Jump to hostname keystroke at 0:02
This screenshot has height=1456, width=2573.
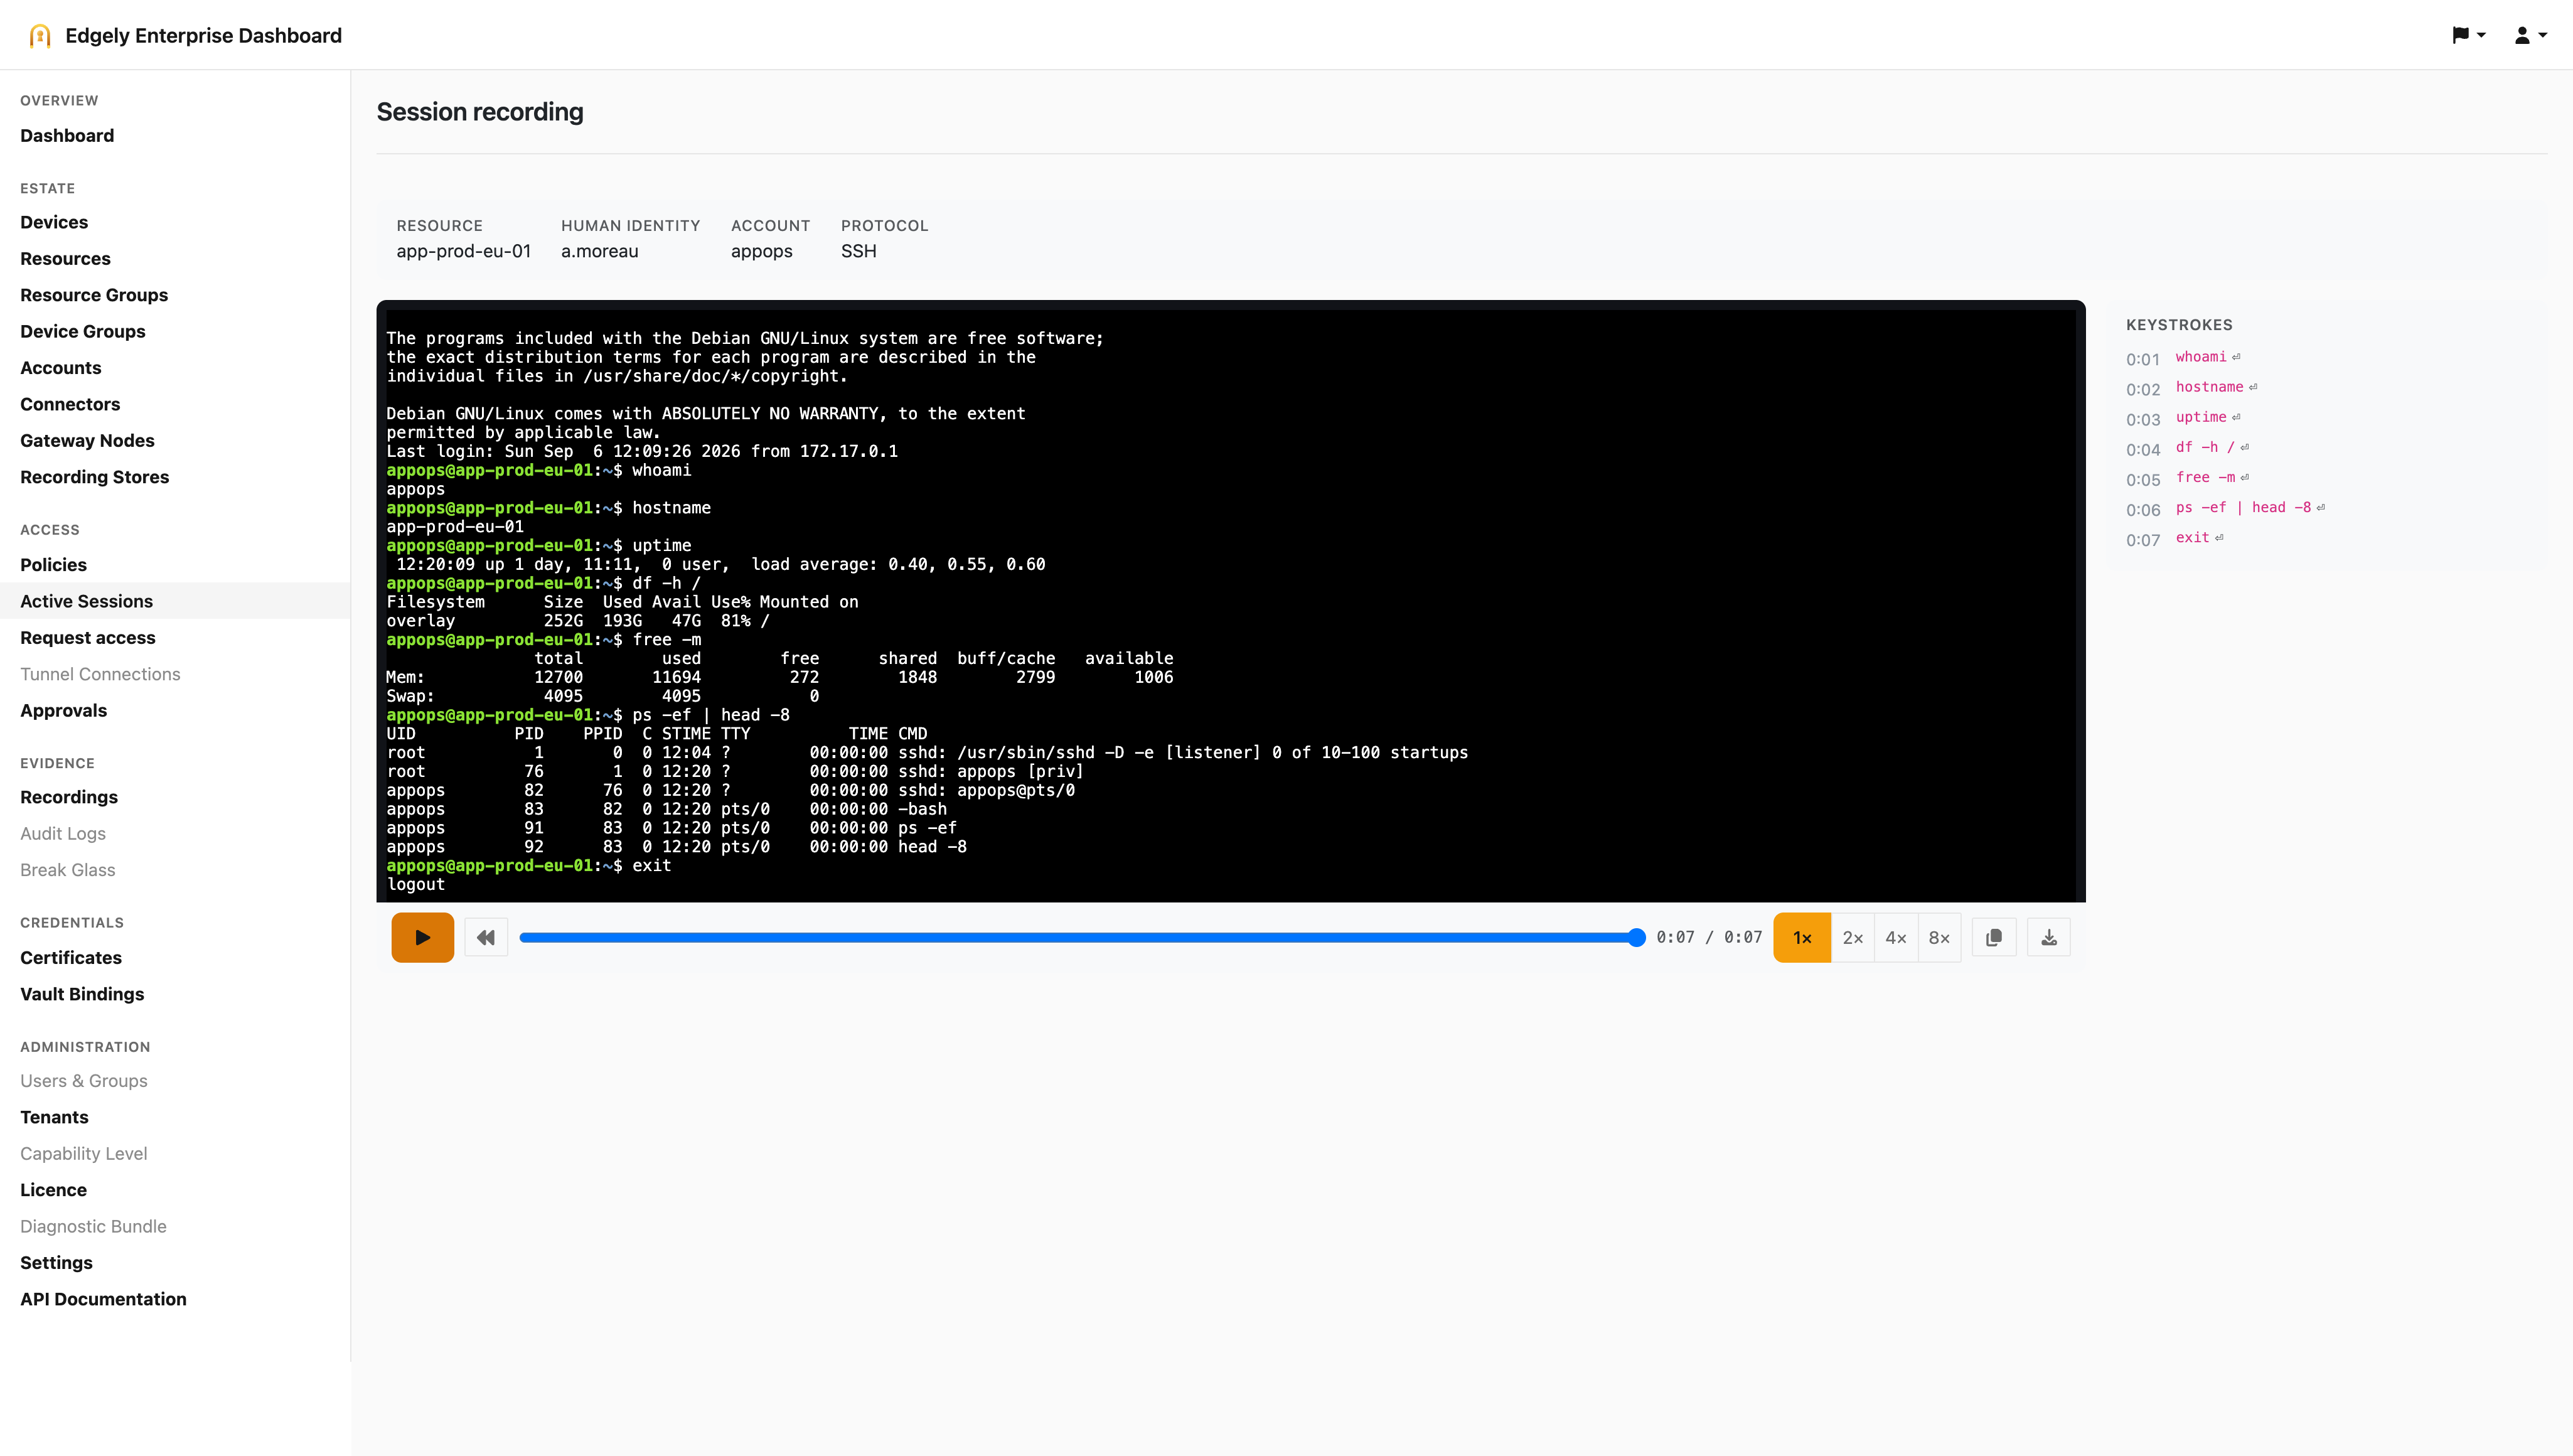click(2209, 388)
